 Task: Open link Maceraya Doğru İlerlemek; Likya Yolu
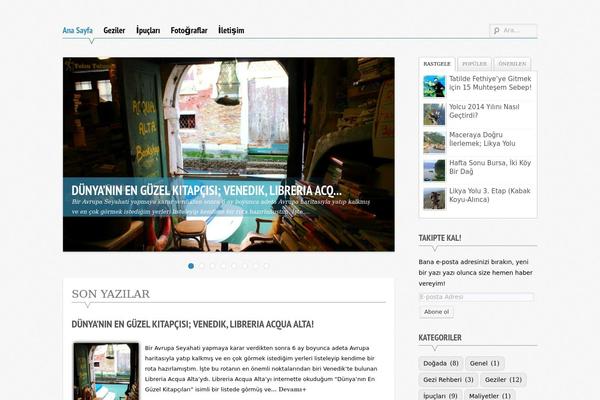(482, 139)
